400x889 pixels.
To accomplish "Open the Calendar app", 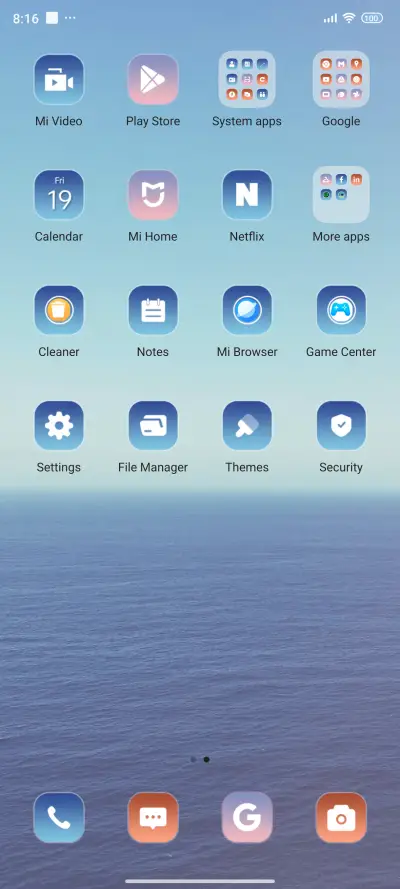I will coord(59,195).
